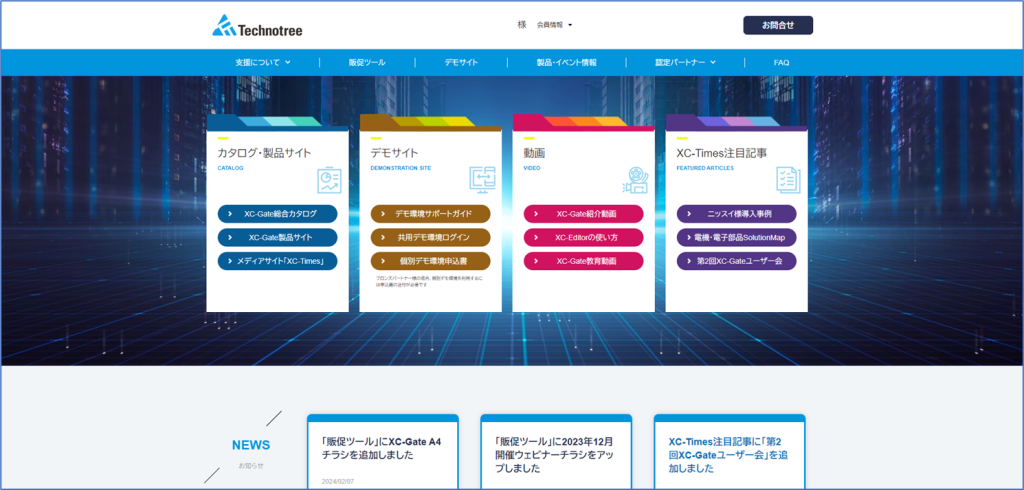This screenshot has width=1024, height=490.
Task: Open the 販促ツール menu item
Action: click(367, 62)
